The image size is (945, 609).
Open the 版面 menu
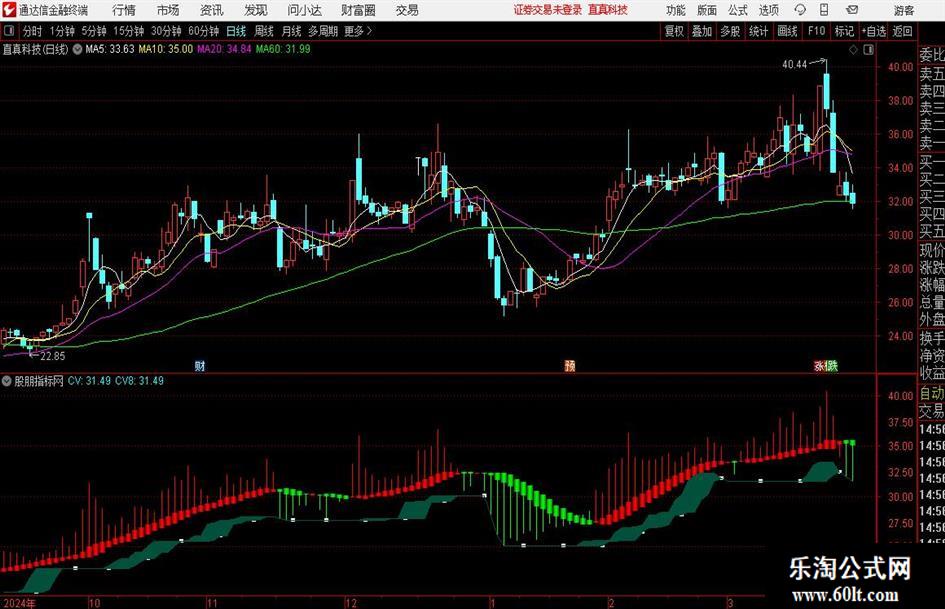tap(706, 10)
